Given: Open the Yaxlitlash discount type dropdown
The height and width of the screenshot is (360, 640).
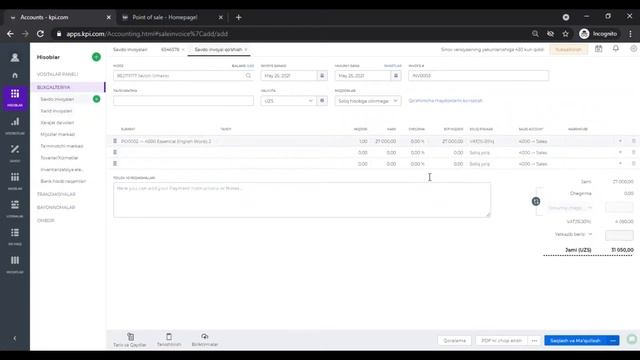Looking at the screenshot, I should click(570, 208).
